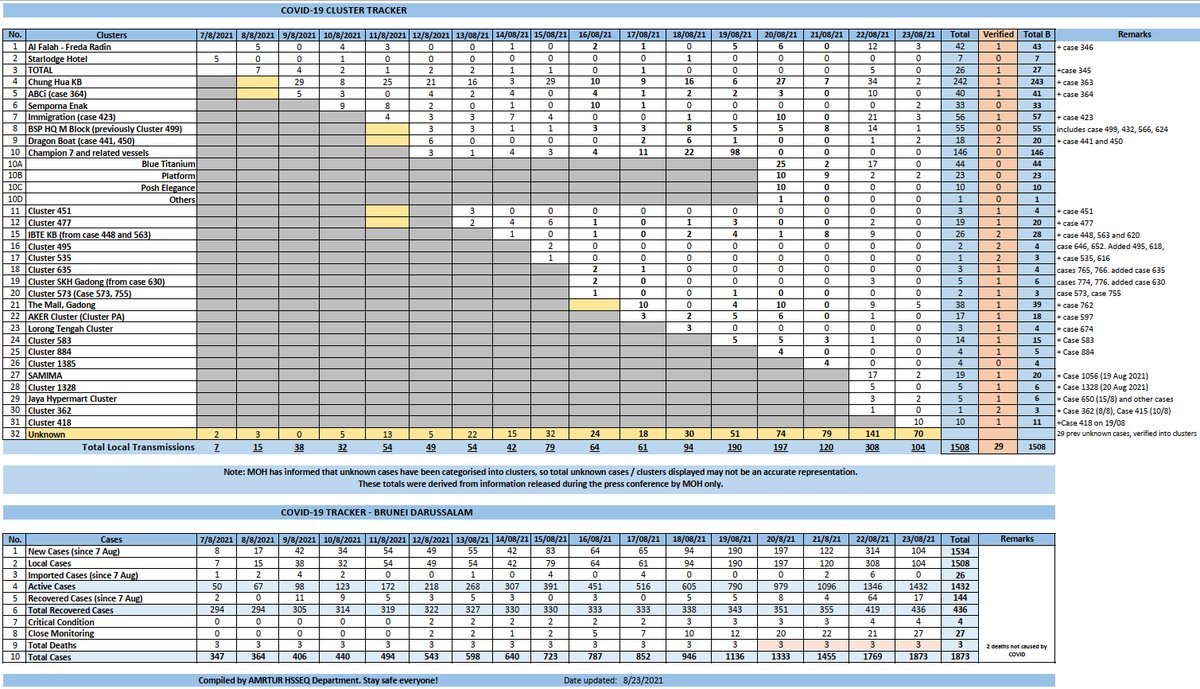Select the 'Chung Hua KB' row label
The height and width of the screenshot is (689, 1200).
(x=110, y=83)
